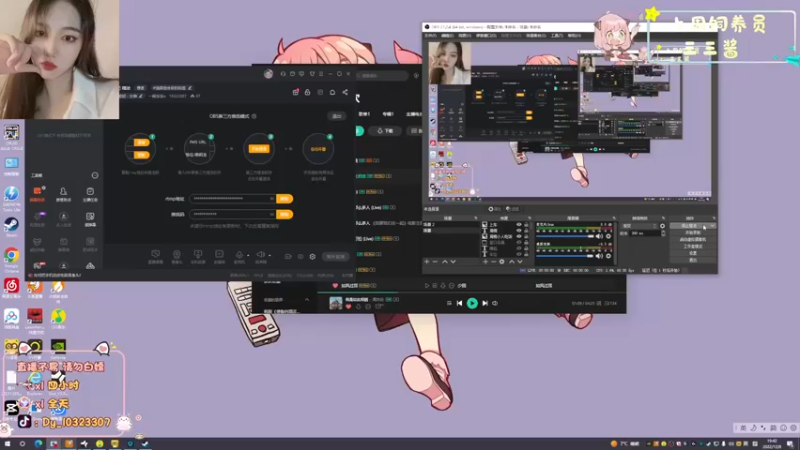
Task: Add a new scene with the plus button
Action: point(427,262)
